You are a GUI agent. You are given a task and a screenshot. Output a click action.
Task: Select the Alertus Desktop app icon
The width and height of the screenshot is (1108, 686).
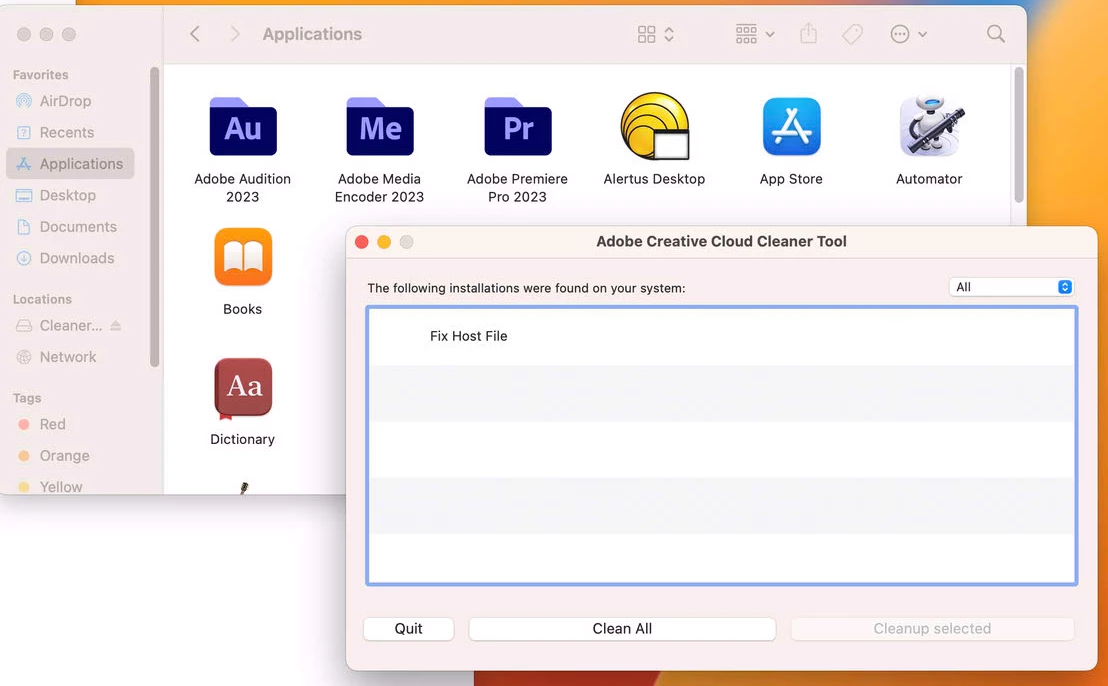(654, 126)
